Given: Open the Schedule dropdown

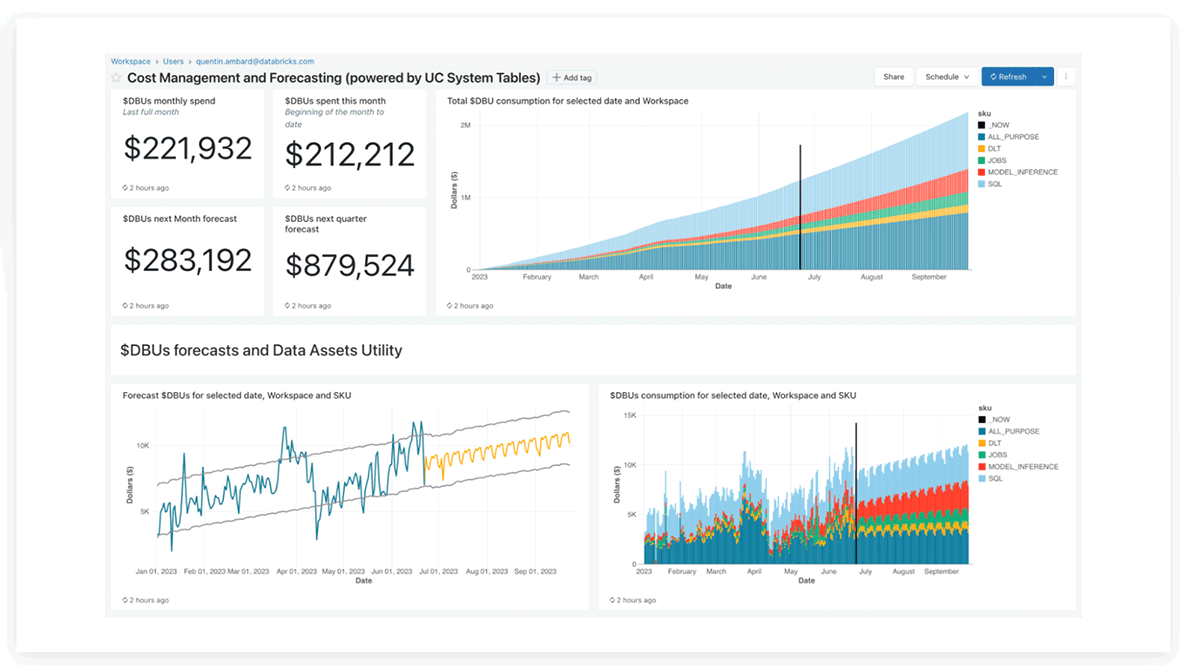Looking at the screenshot, I should coord(947,77).
